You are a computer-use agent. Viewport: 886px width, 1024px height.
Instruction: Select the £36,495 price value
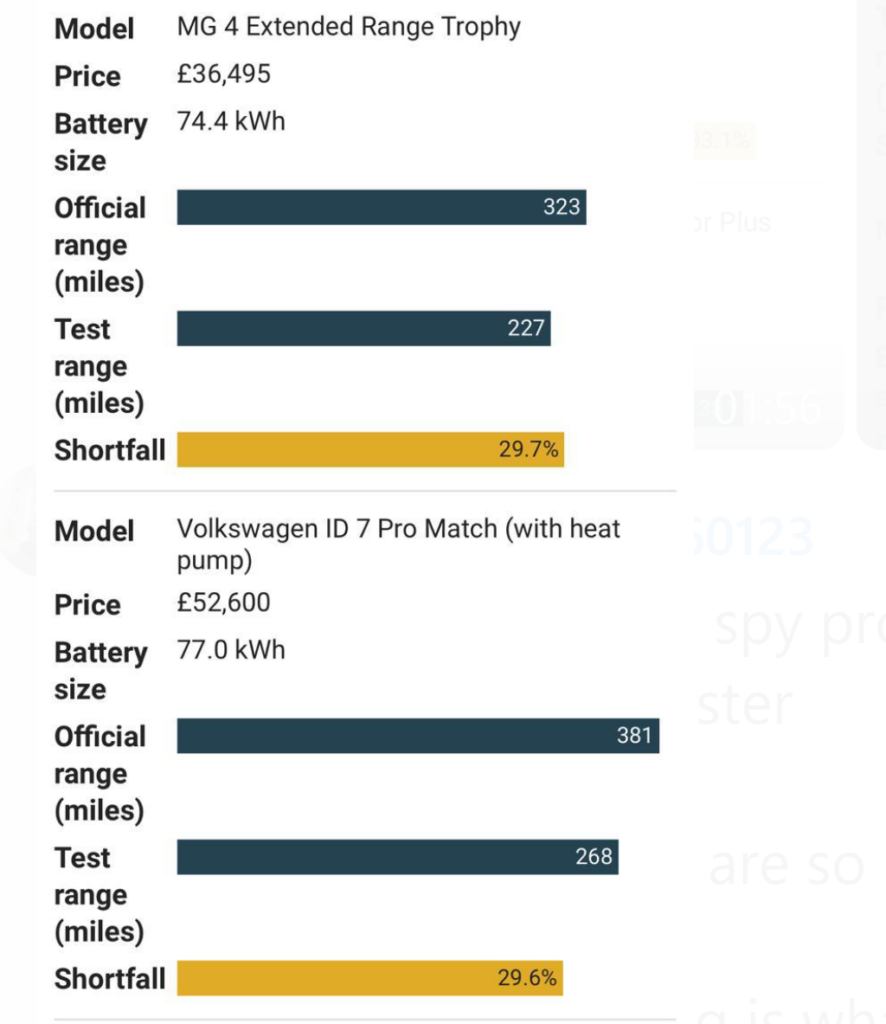click(x=223, y=74)
